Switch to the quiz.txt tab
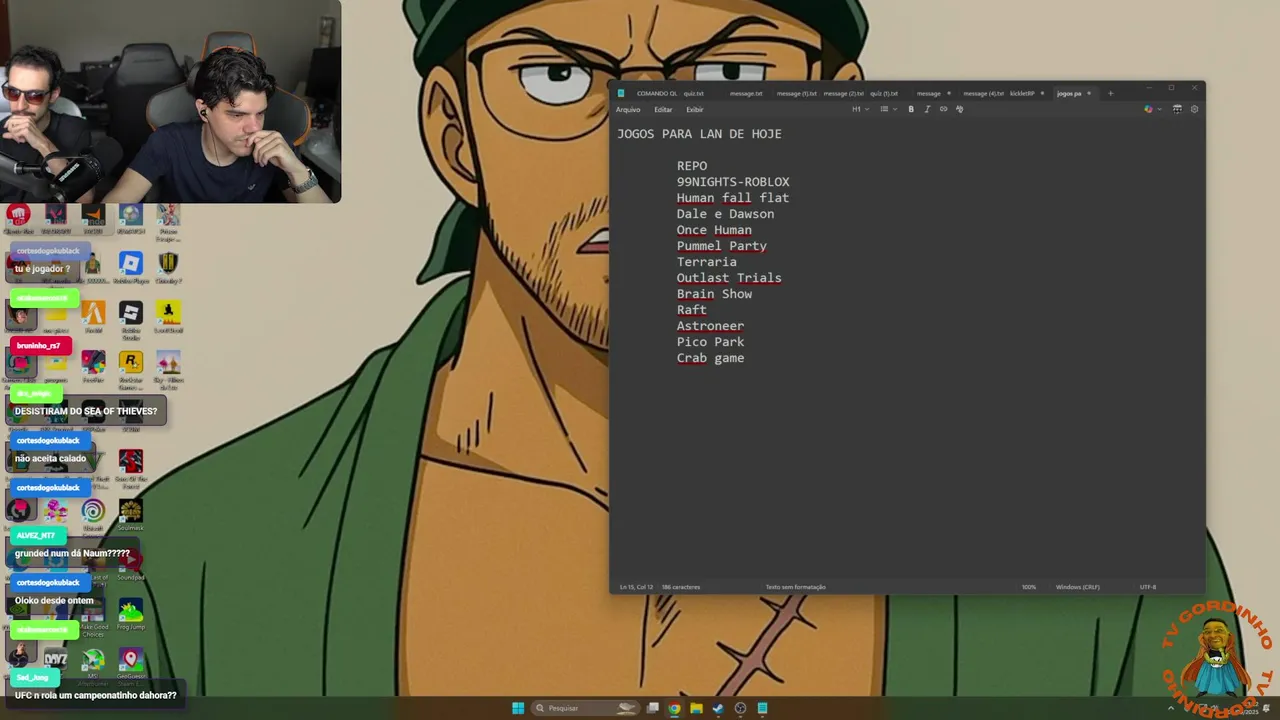1280x720 pixels. pyautogui.click(x=694, y=93)
